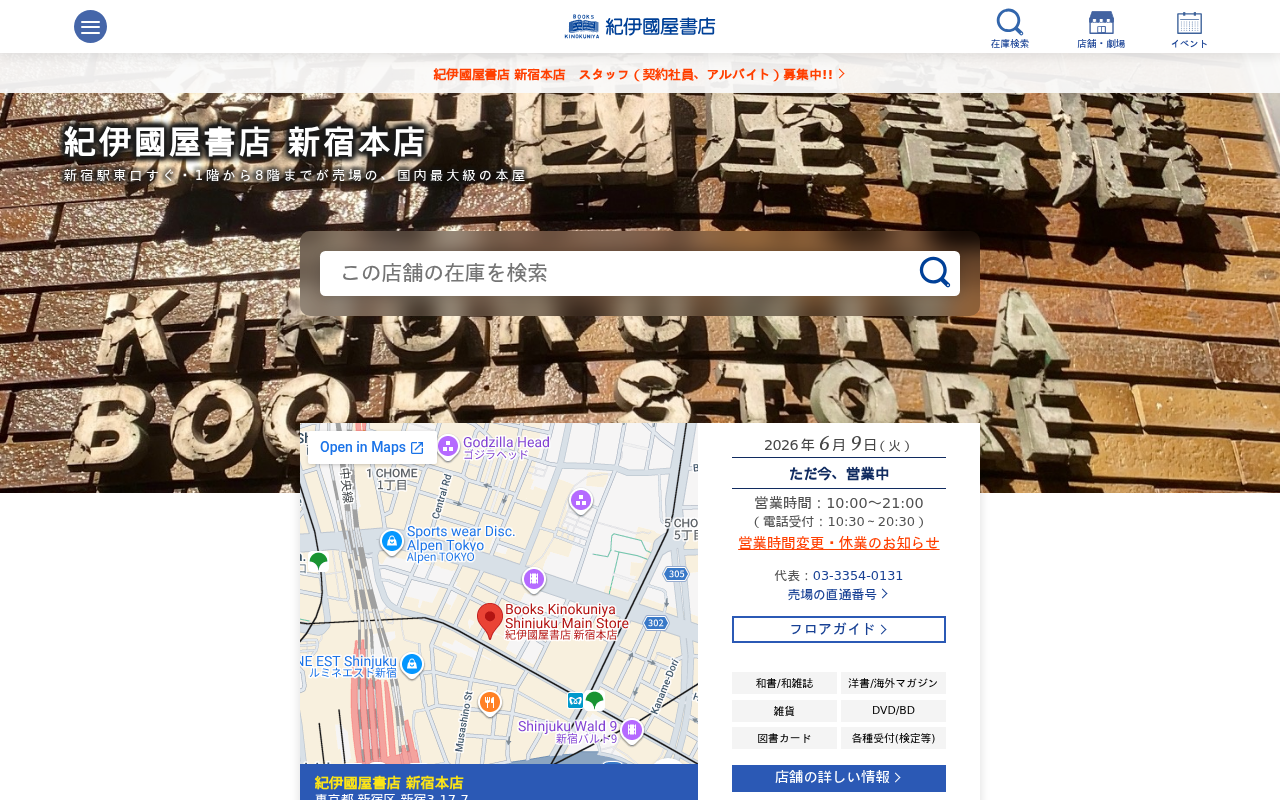The height and width of the screenshot is (800, 1280).
Task: Open 店舗・劇場 stores icon
Action: tap(1101, 29)
